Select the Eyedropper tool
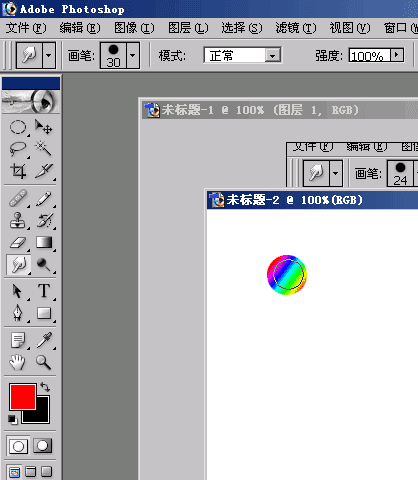 (44, 340)
